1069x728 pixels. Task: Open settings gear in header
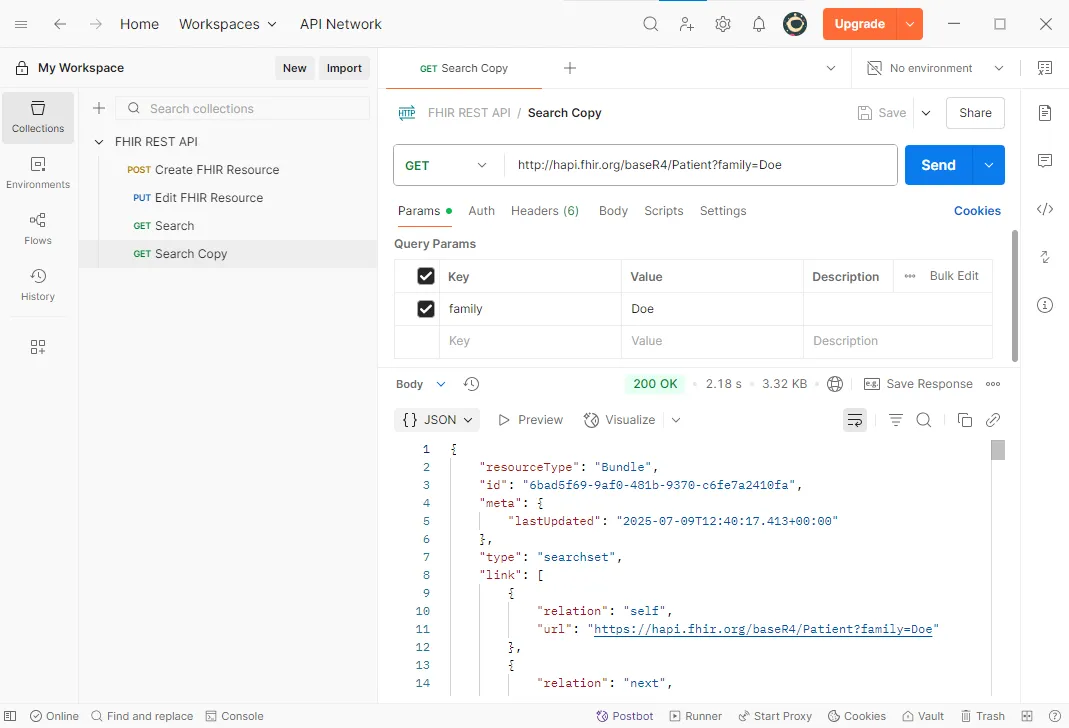tap(723, 24)
